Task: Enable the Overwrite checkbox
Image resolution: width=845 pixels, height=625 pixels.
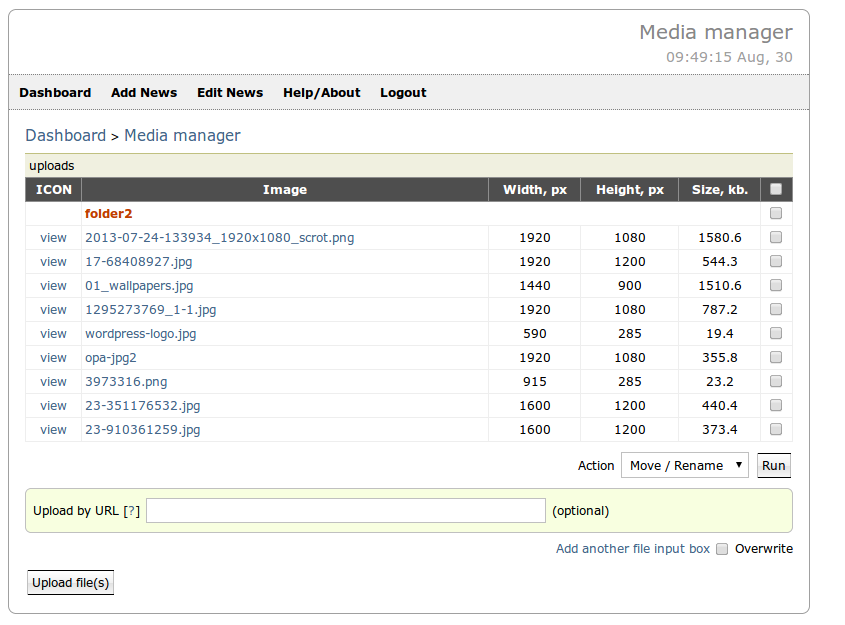Action: tap(722, 549)
